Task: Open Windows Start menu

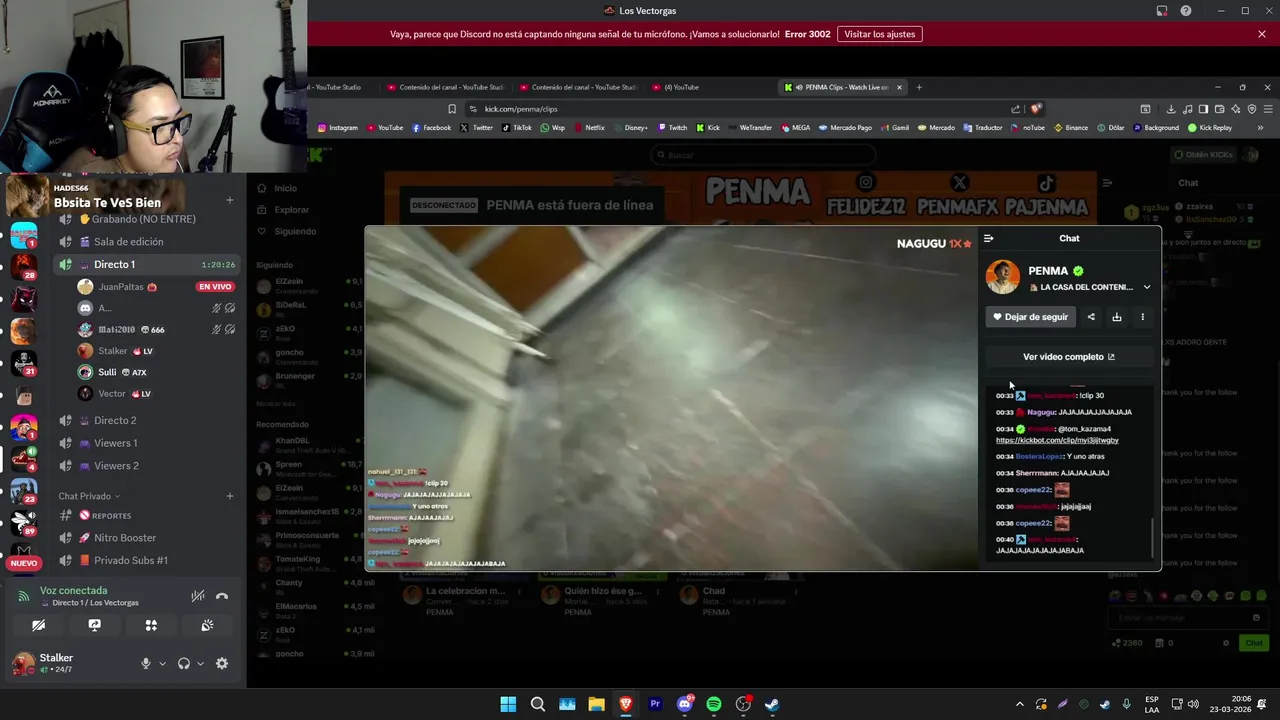Action: [x=508, y=704]
